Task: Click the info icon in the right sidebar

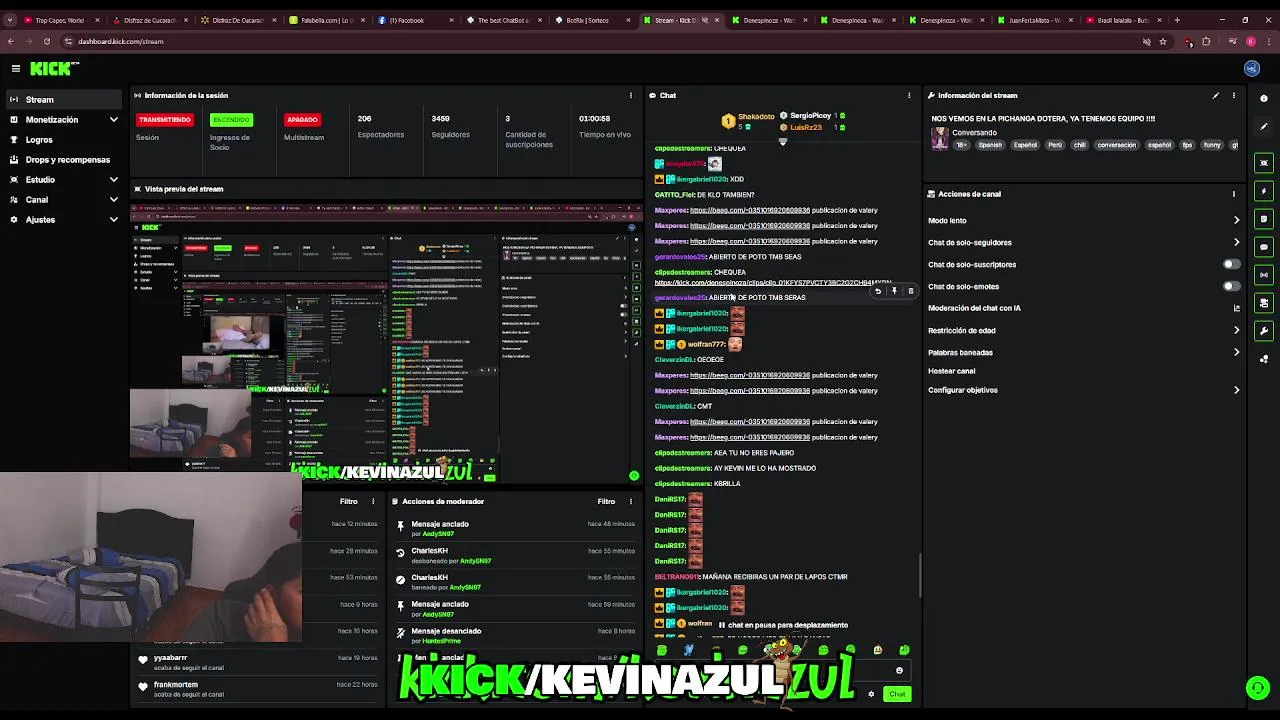Action: click(x=1264, y=98)
